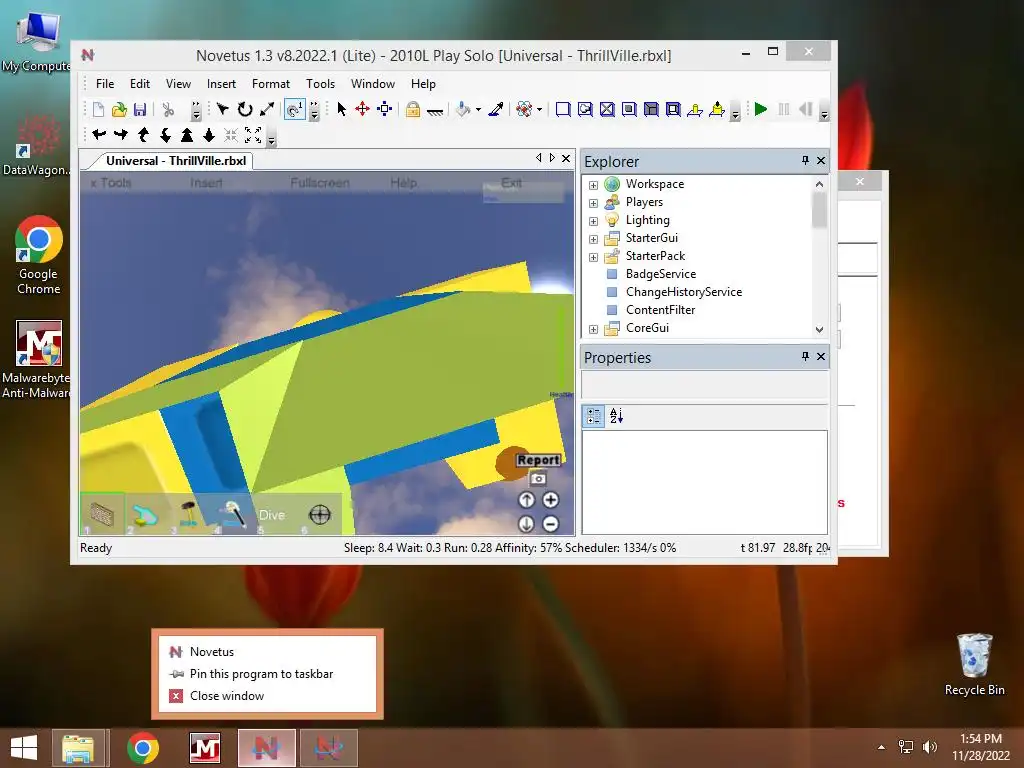Expand the StarterGui tree node

point(593,239)
